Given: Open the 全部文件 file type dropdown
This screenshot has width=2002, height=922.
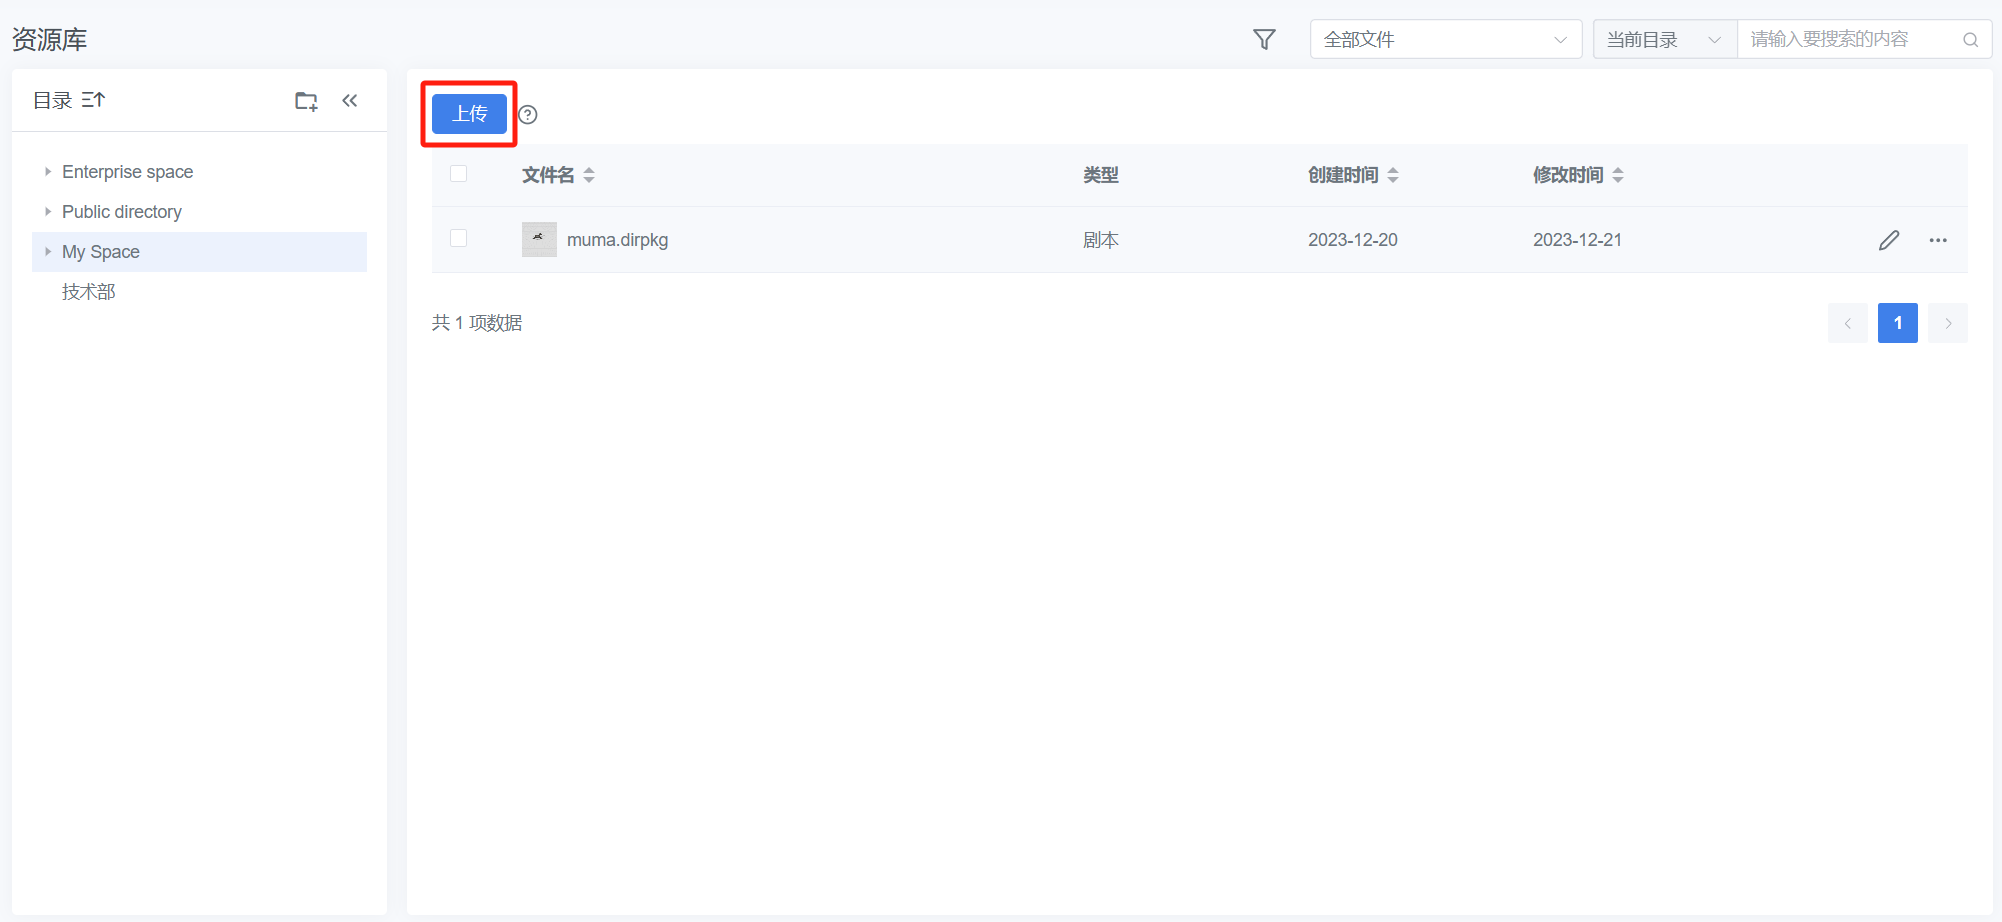Looking at the screenshot, I should click(x=1445, y=40).
